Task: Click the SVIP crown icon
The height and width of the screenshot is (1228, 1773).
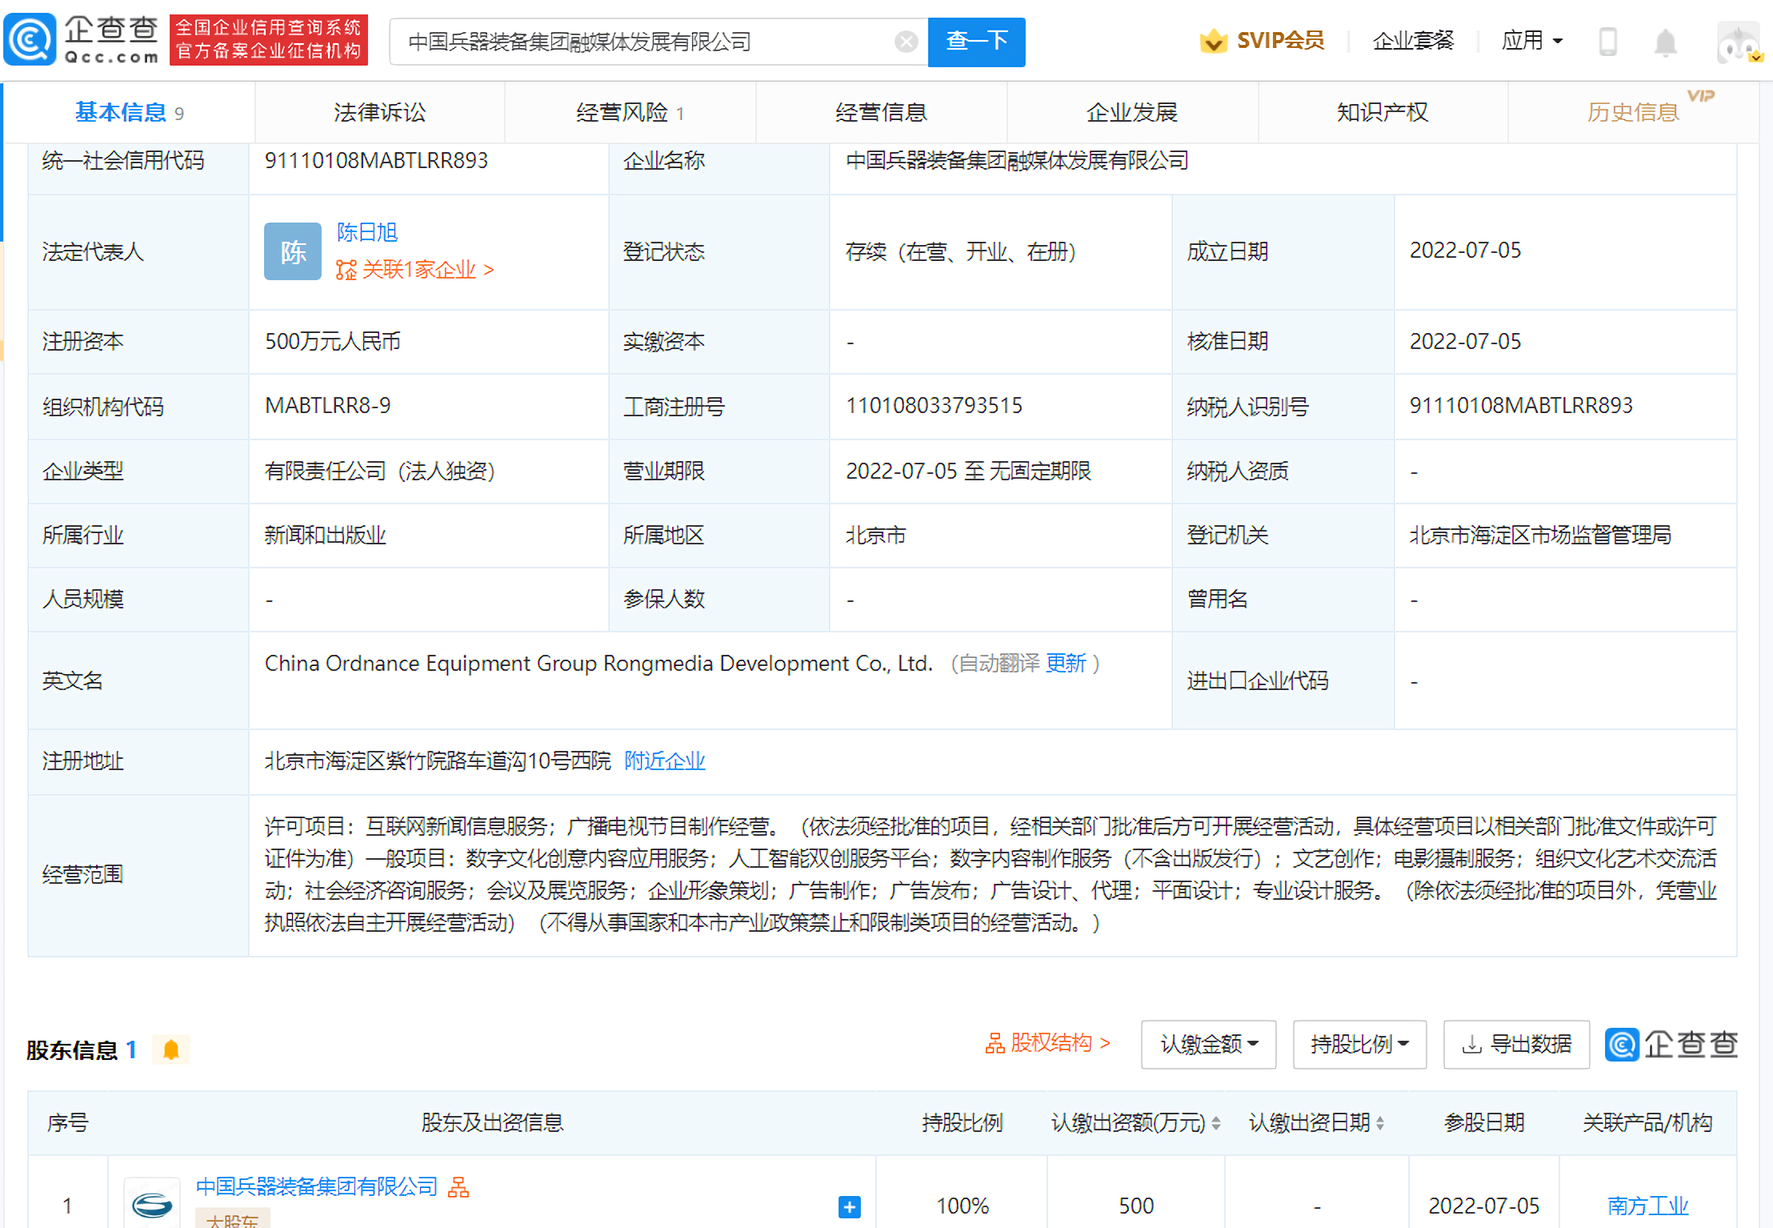Action: click(1213, 41)
